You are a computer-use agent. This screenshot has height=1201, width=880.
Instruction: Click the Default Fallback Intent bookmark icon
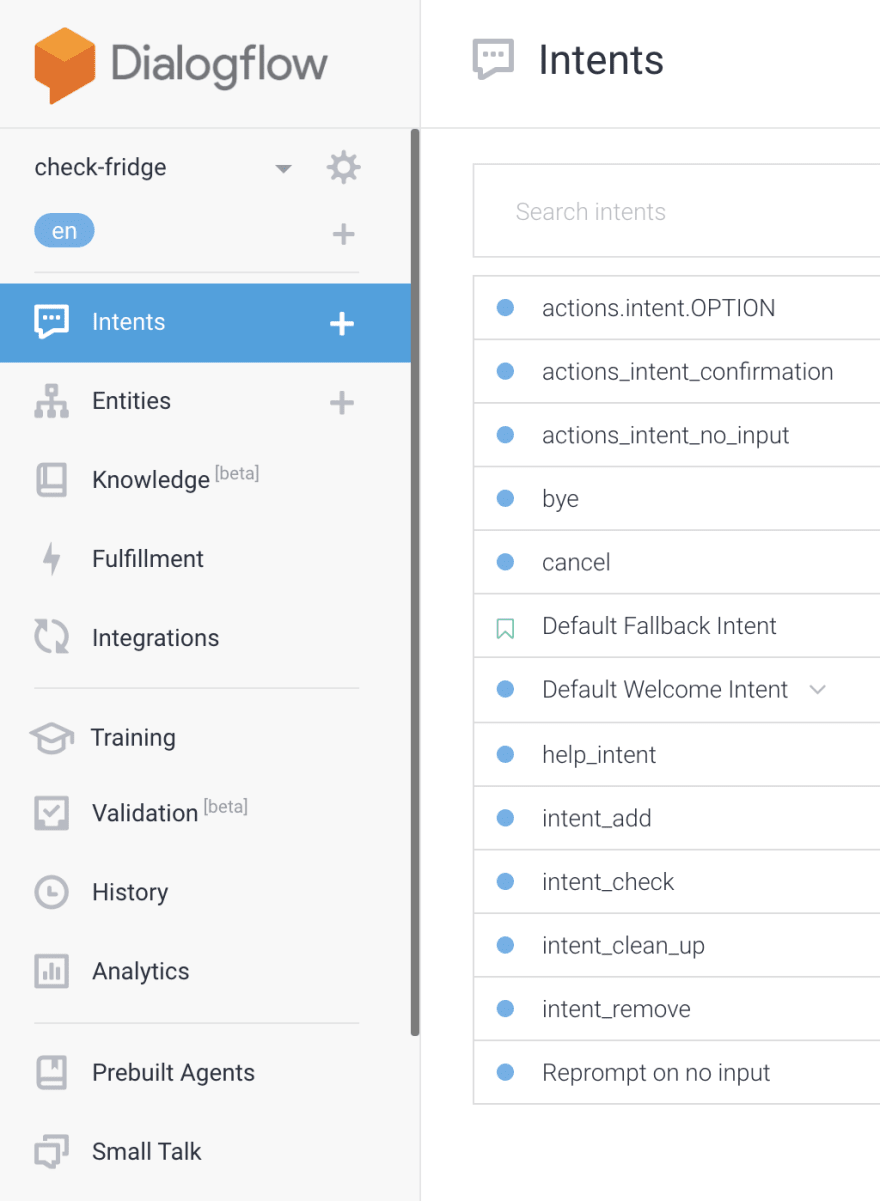click(505, 628)
